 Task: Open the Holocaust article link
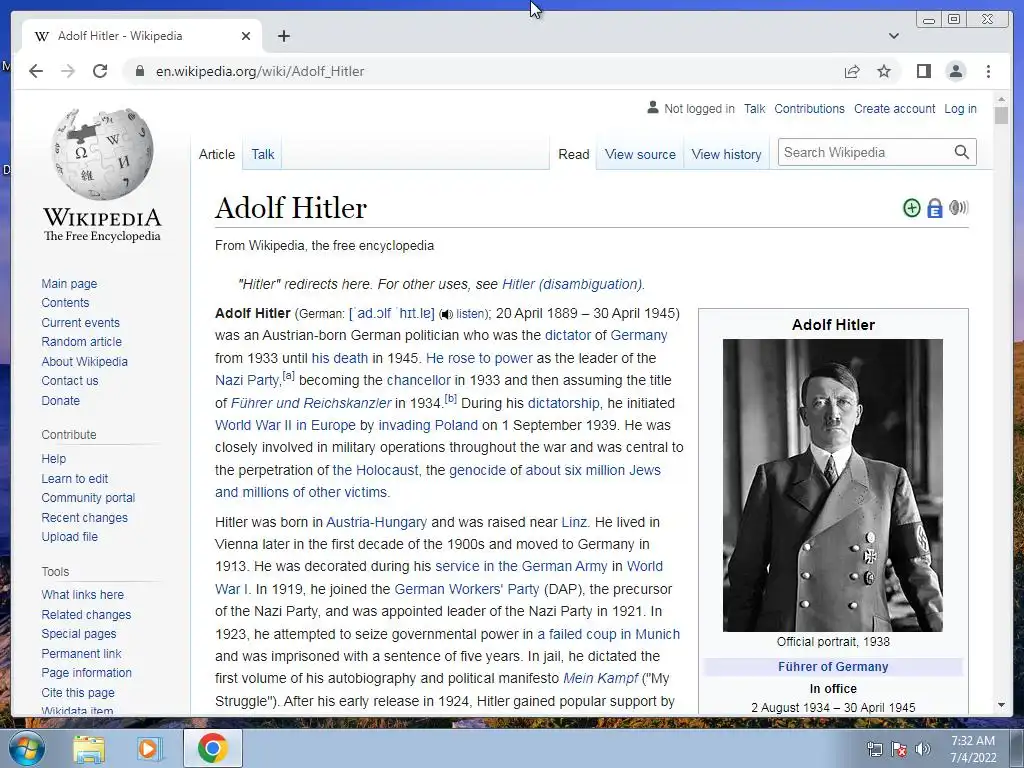click(376, 470)
